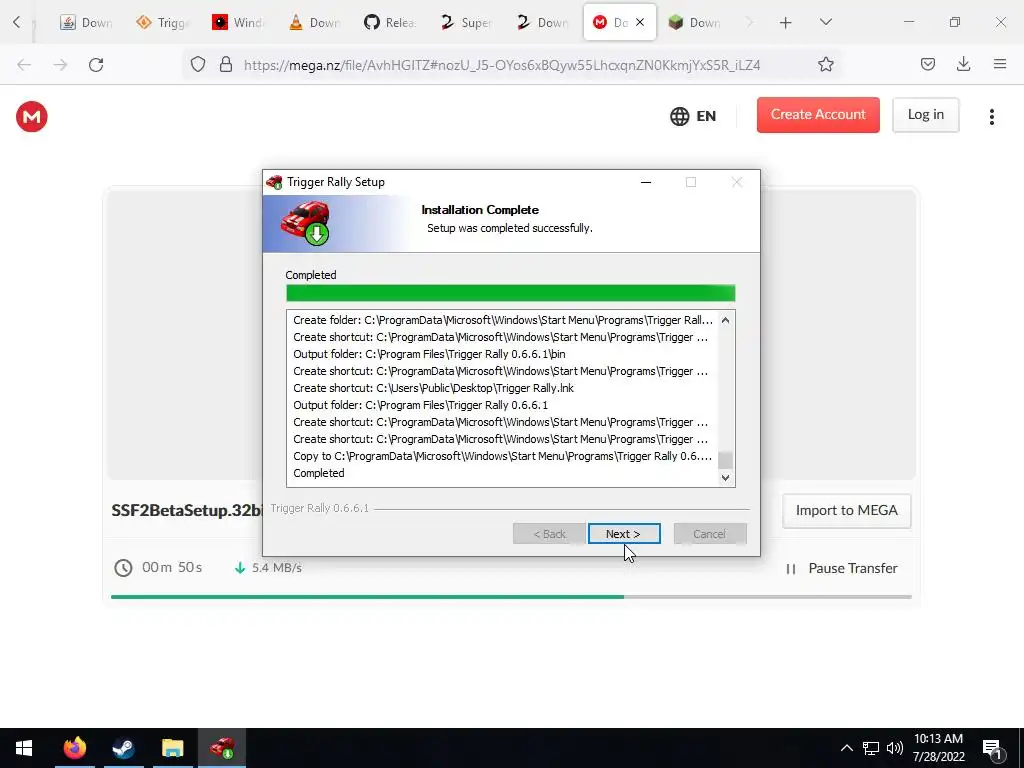Open the language selector globe EN
The width and height of the screenshot is (1024, 768).
point(693,116)
